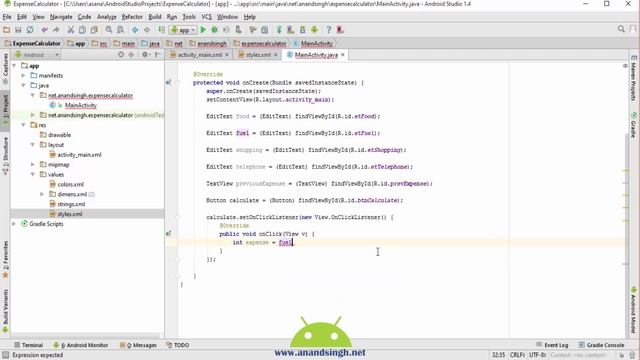Open the File menu
The height and width of the screenshot is (360, 640).
(7, 17)
